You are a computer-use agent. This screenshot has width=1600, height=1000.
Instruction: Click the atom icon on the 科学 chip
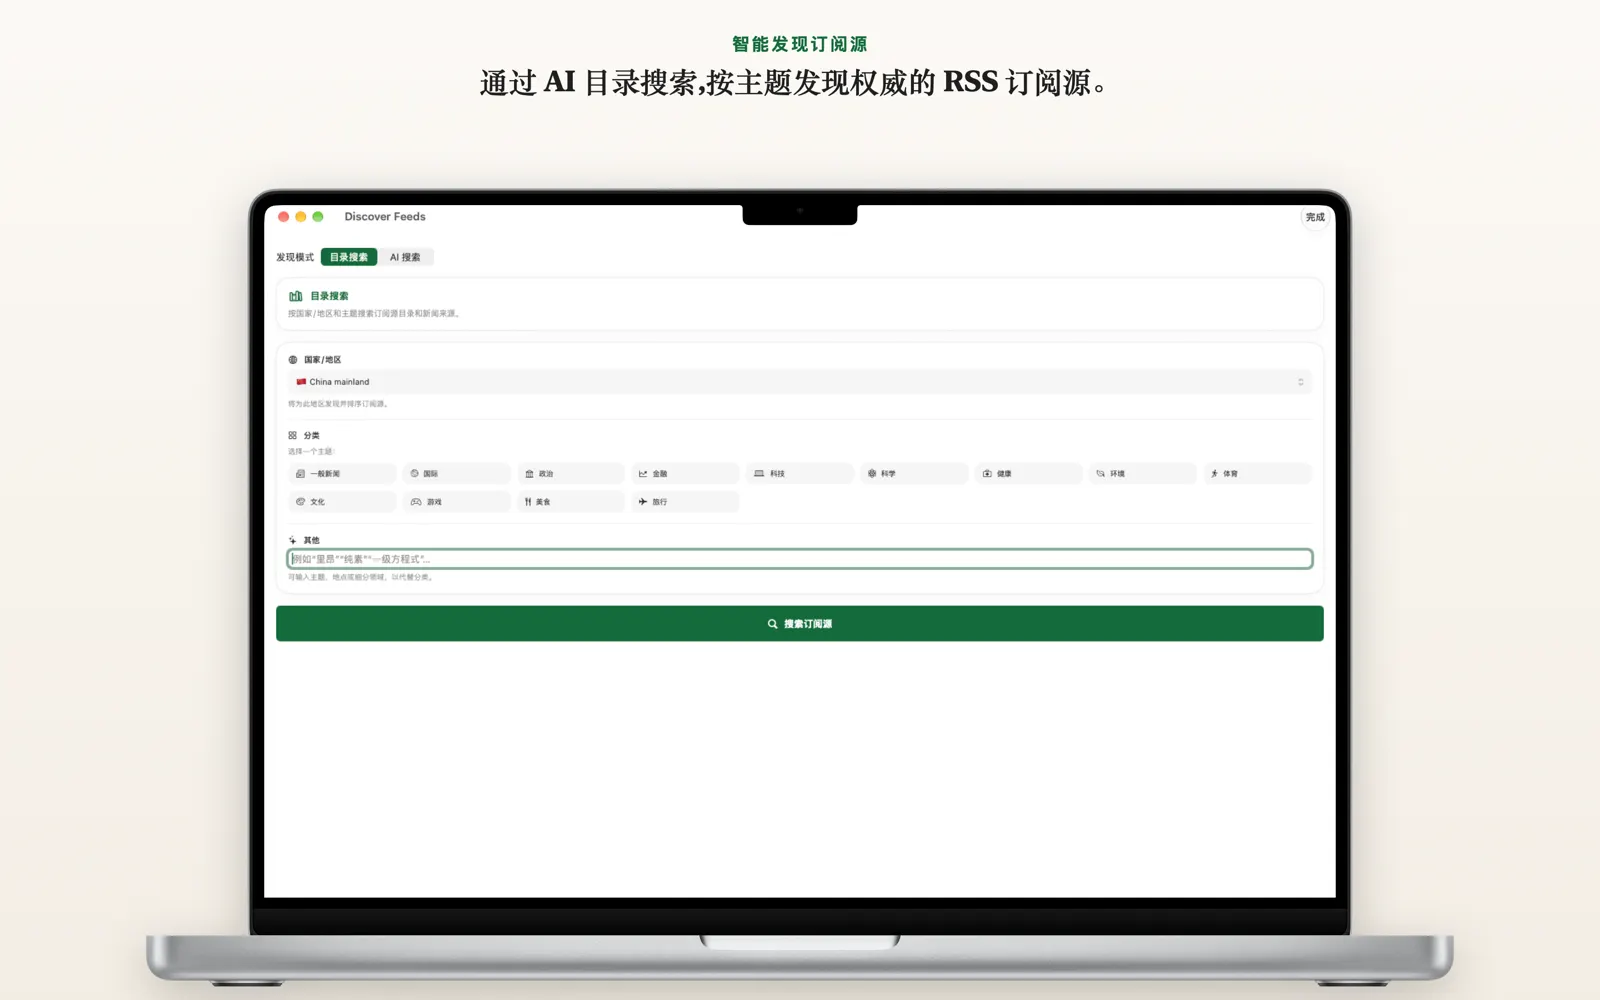872,474
